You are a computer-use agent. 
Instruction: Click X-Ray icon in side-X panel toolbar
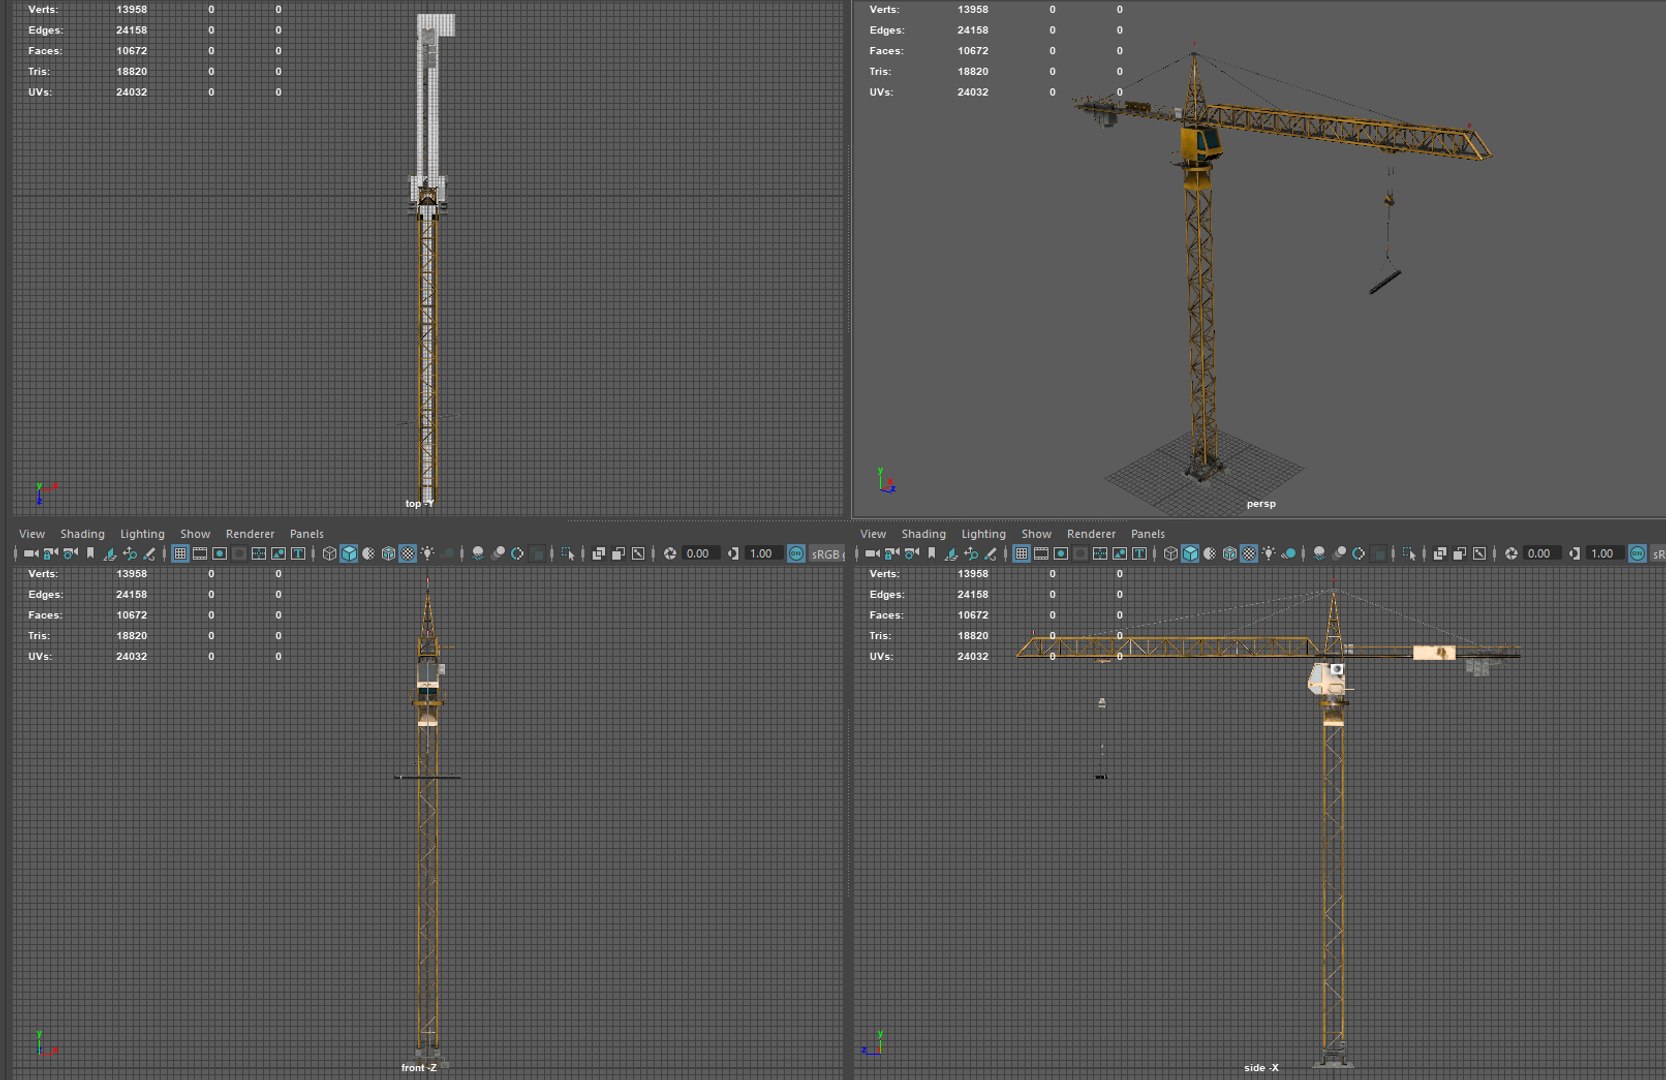coord(1439,553)
